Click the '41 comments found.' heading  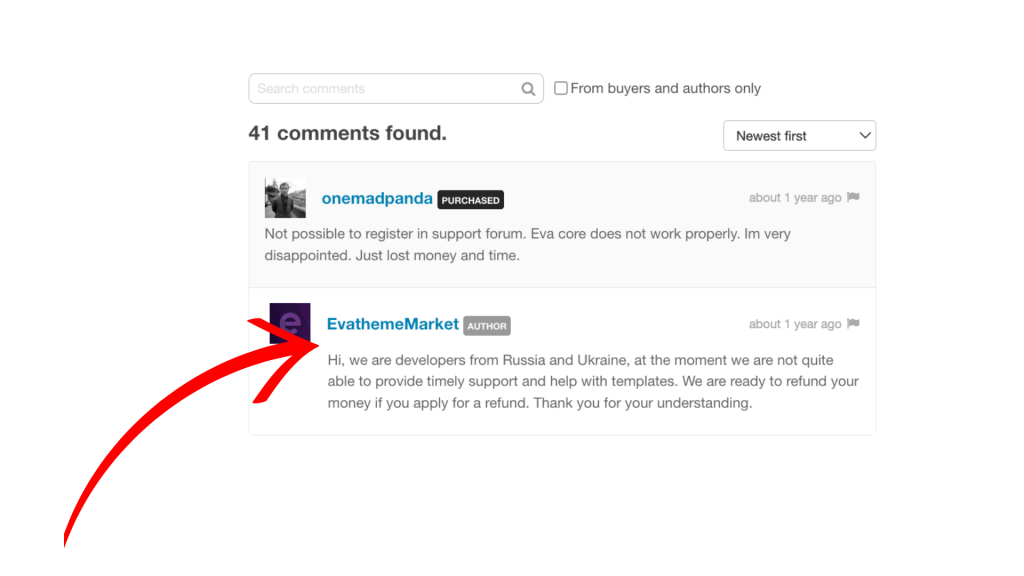347,133
